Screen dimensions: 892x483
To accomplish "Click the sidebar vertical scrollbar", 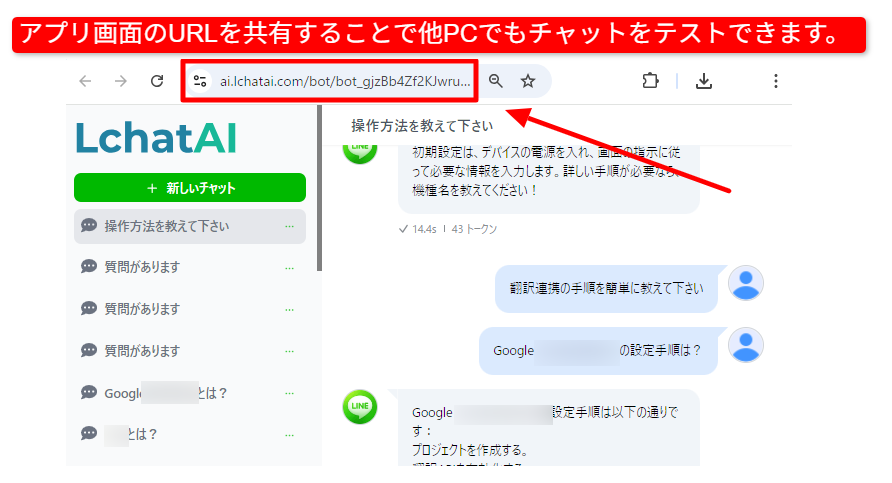I will [x=319, y=190].
